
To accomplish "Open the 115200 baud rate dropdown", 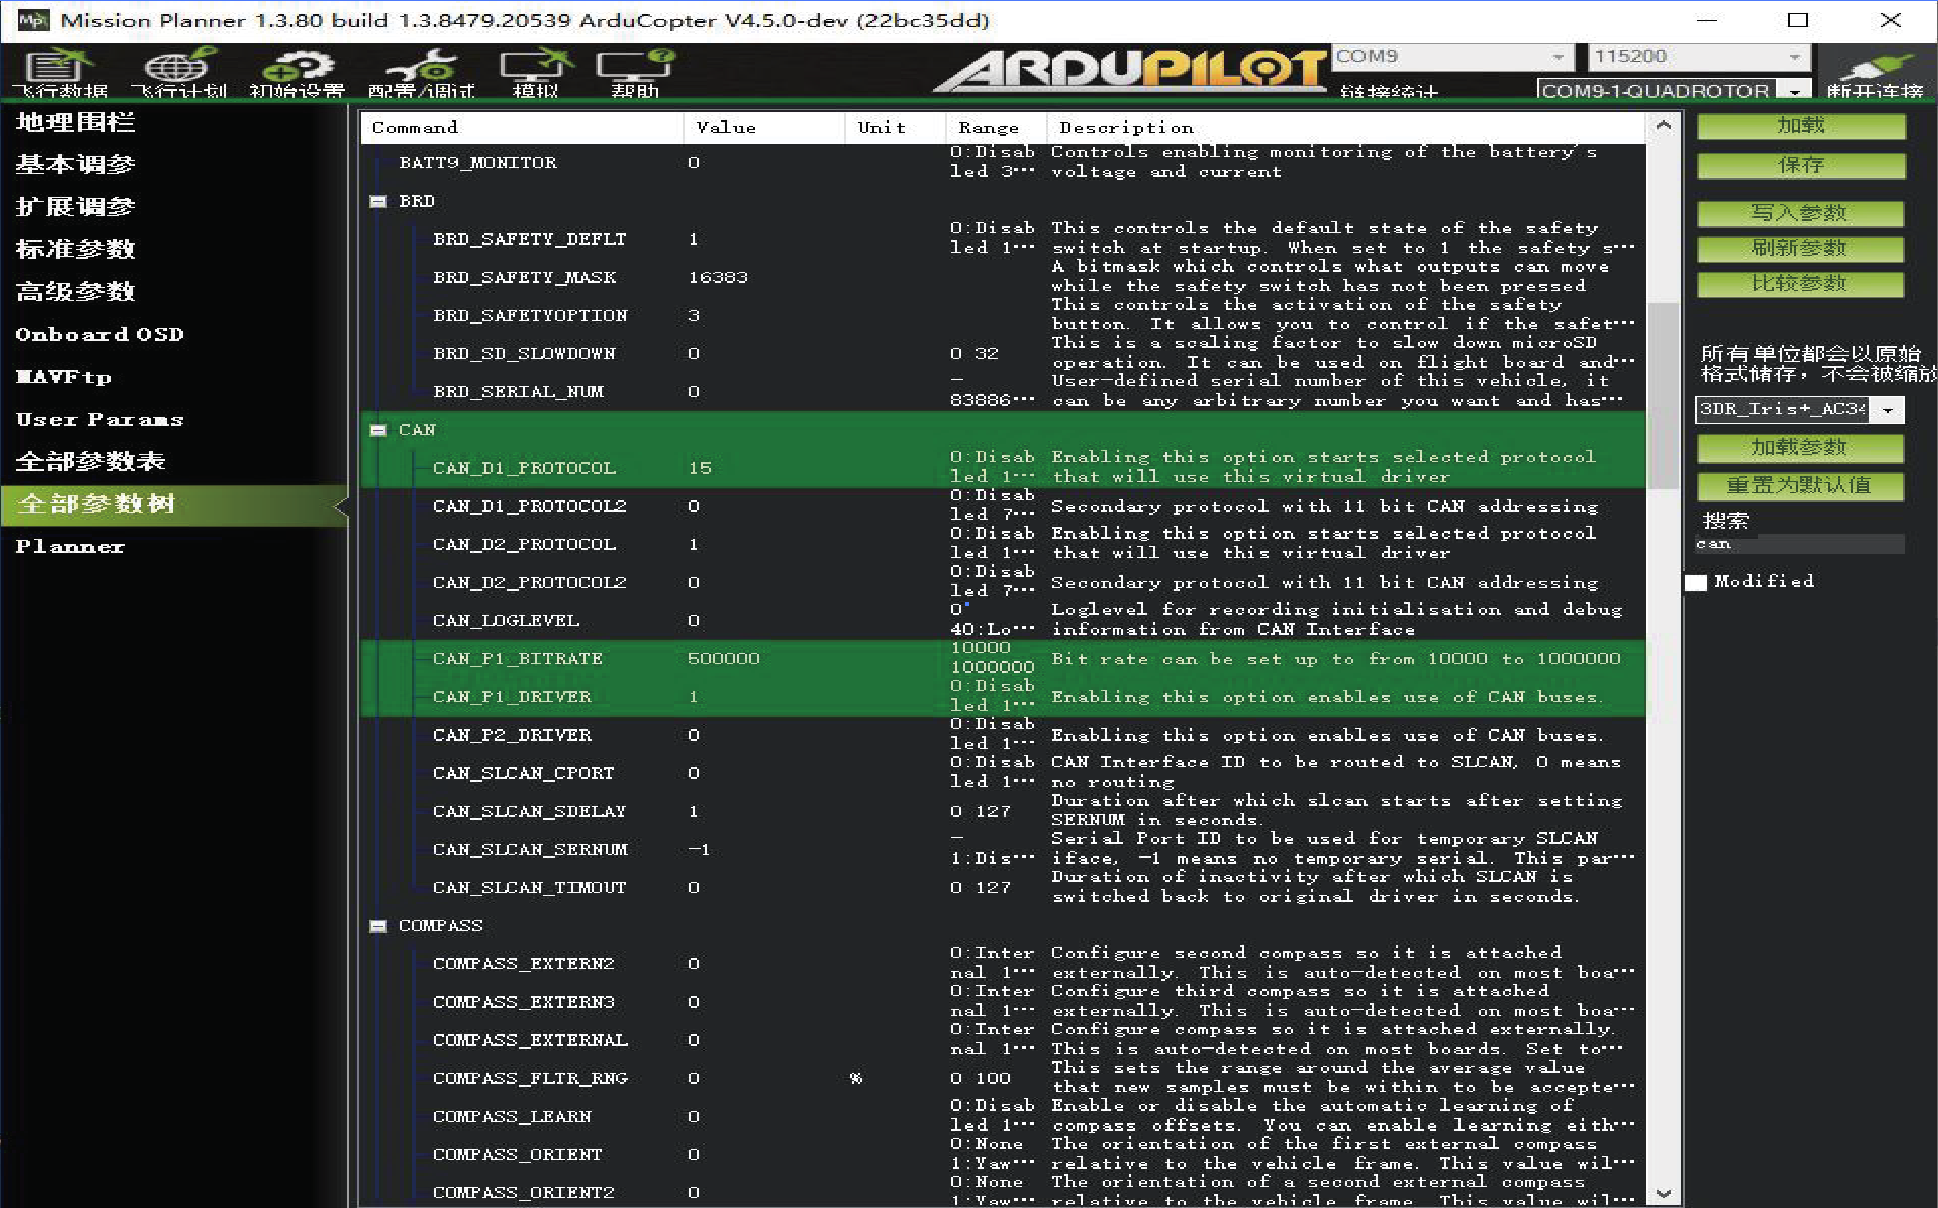I will tap(1794, 57).
